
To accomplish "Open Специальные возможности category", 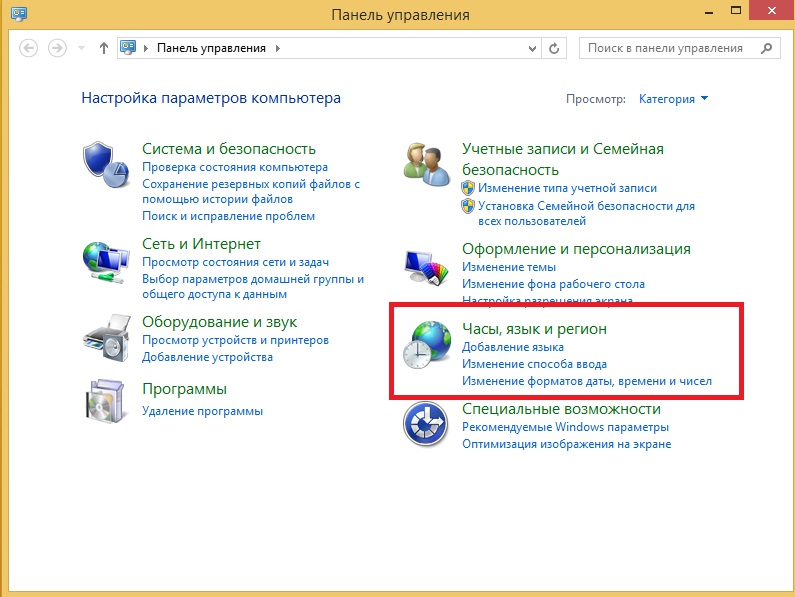I will click(x=561, y=409).
